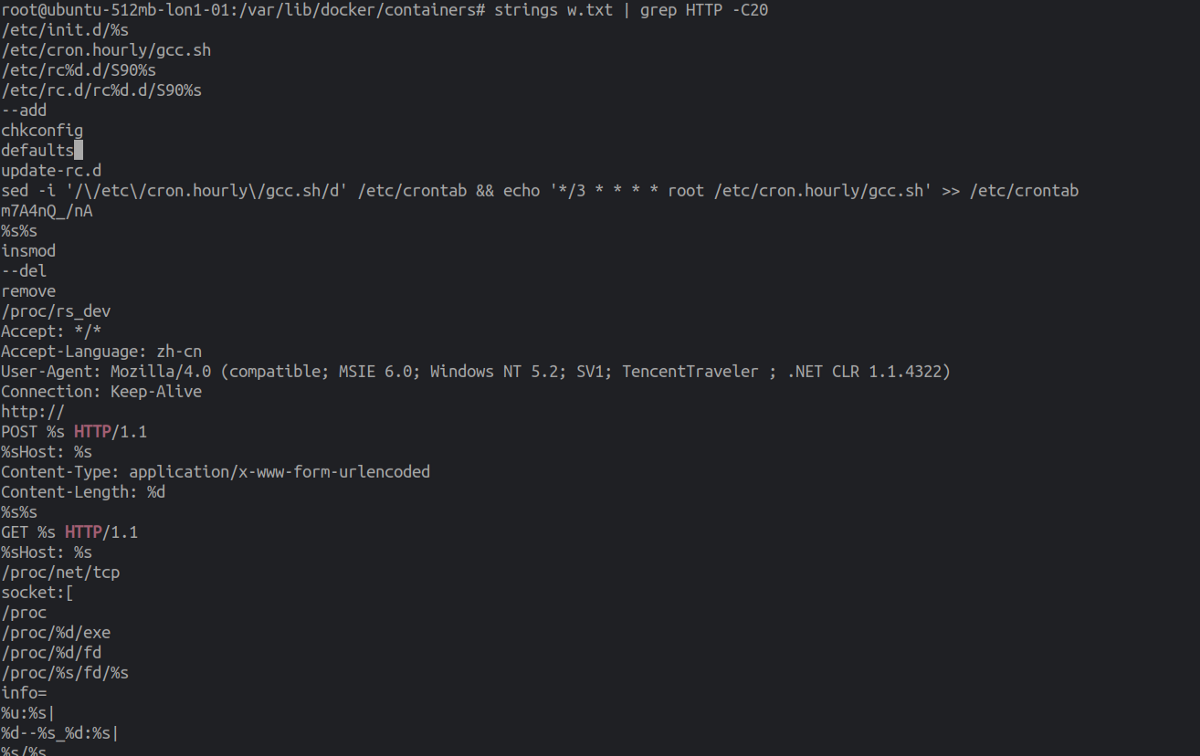Click the "/proc/rs_dev" line
Viewport: 1200px width, 756px height.
coord(56,311)
